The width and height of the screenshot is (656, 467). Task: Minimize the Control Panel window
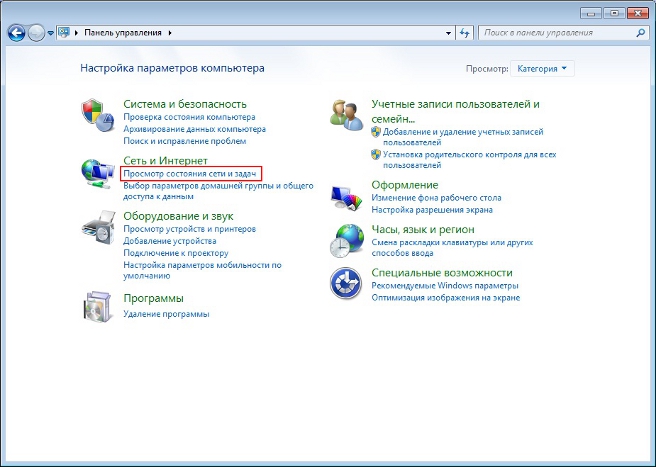click(591, 13)
